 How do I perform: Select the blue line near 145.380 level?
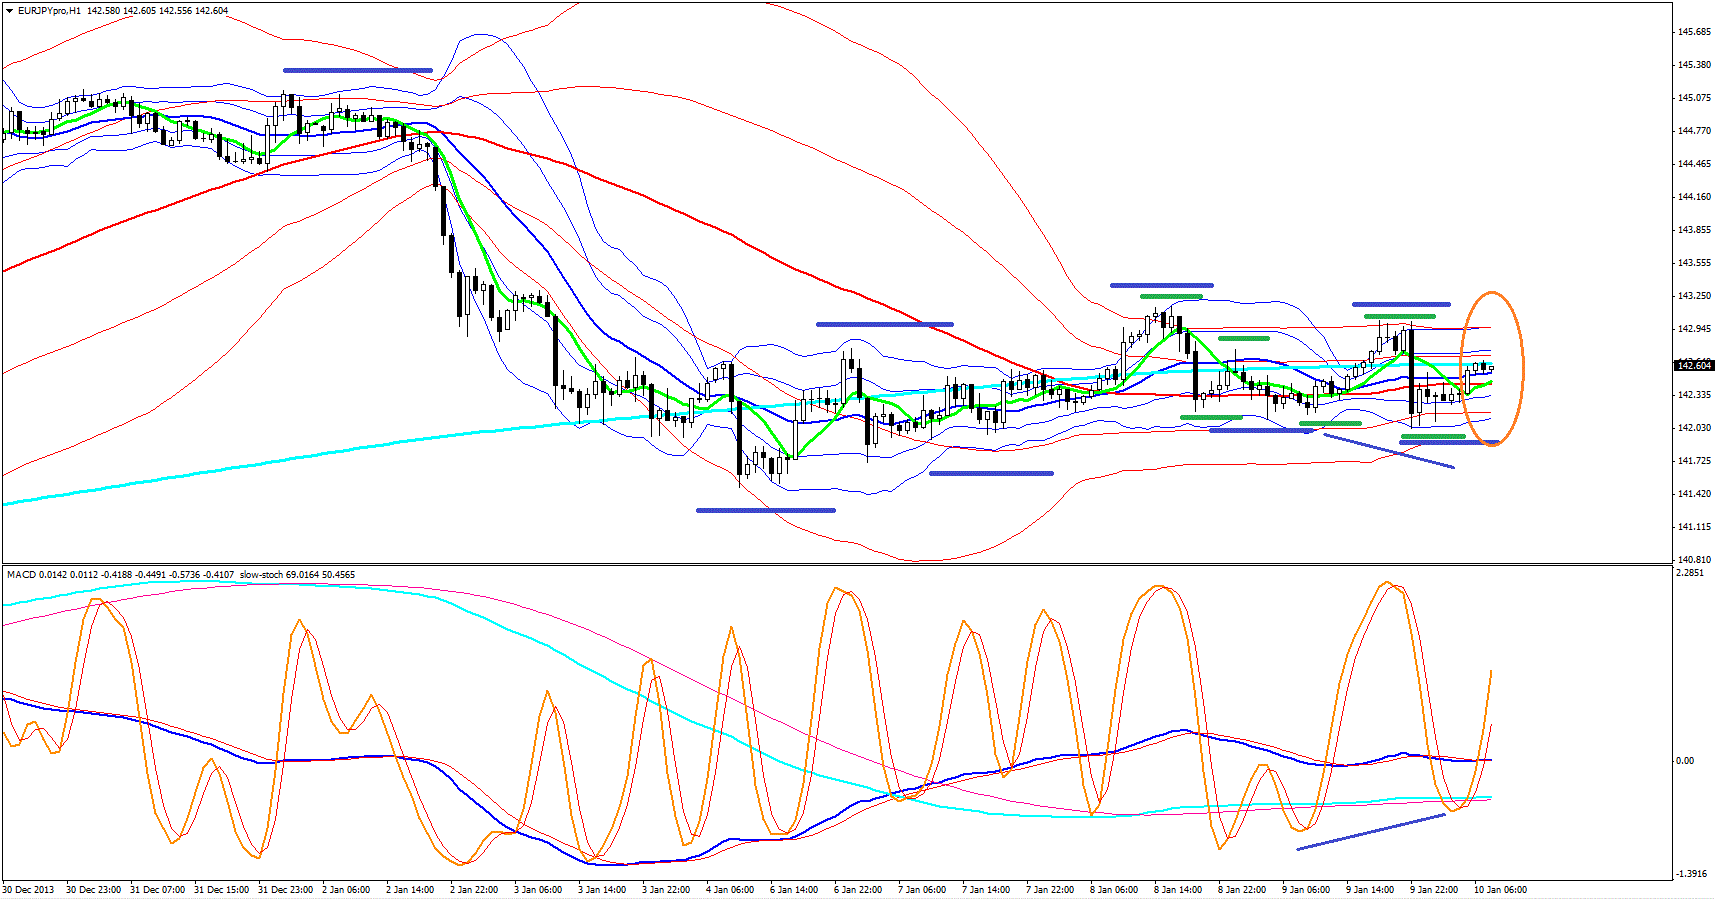357,70
